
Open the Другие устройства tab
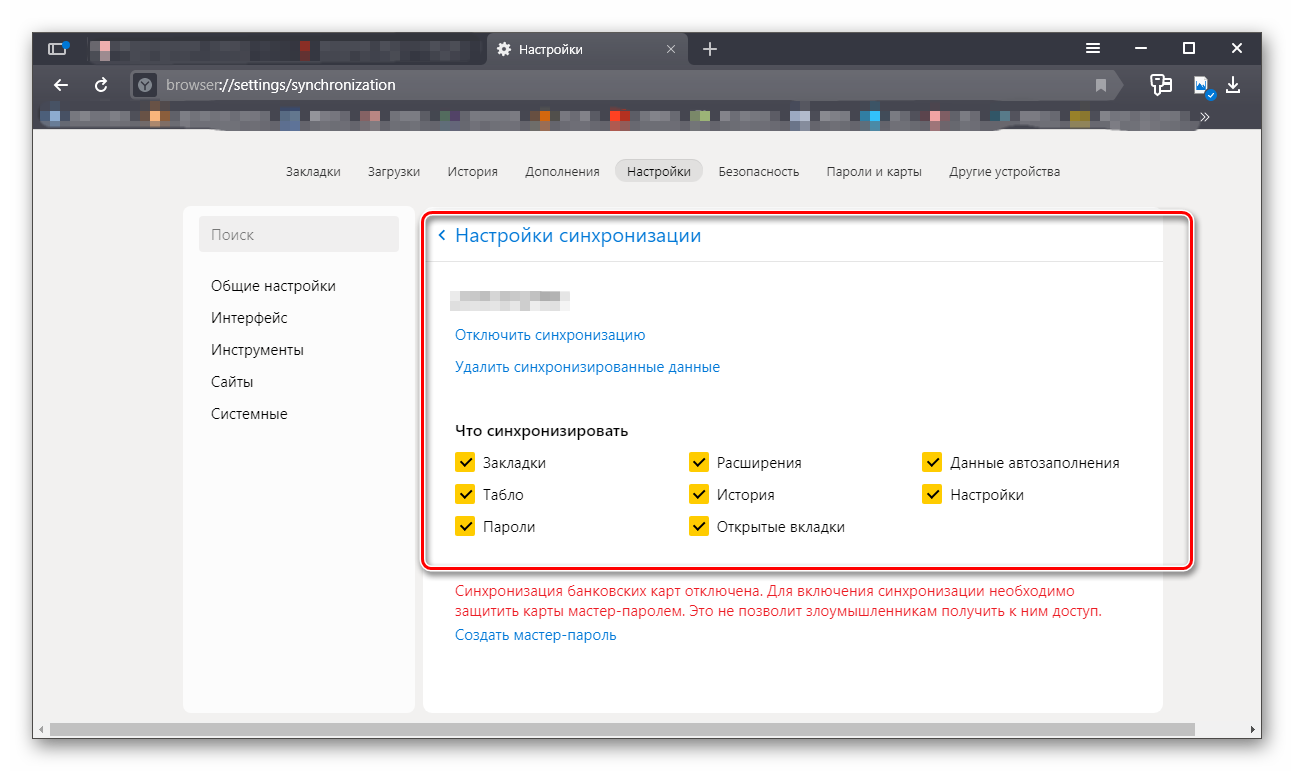[x=1004, y=171]
